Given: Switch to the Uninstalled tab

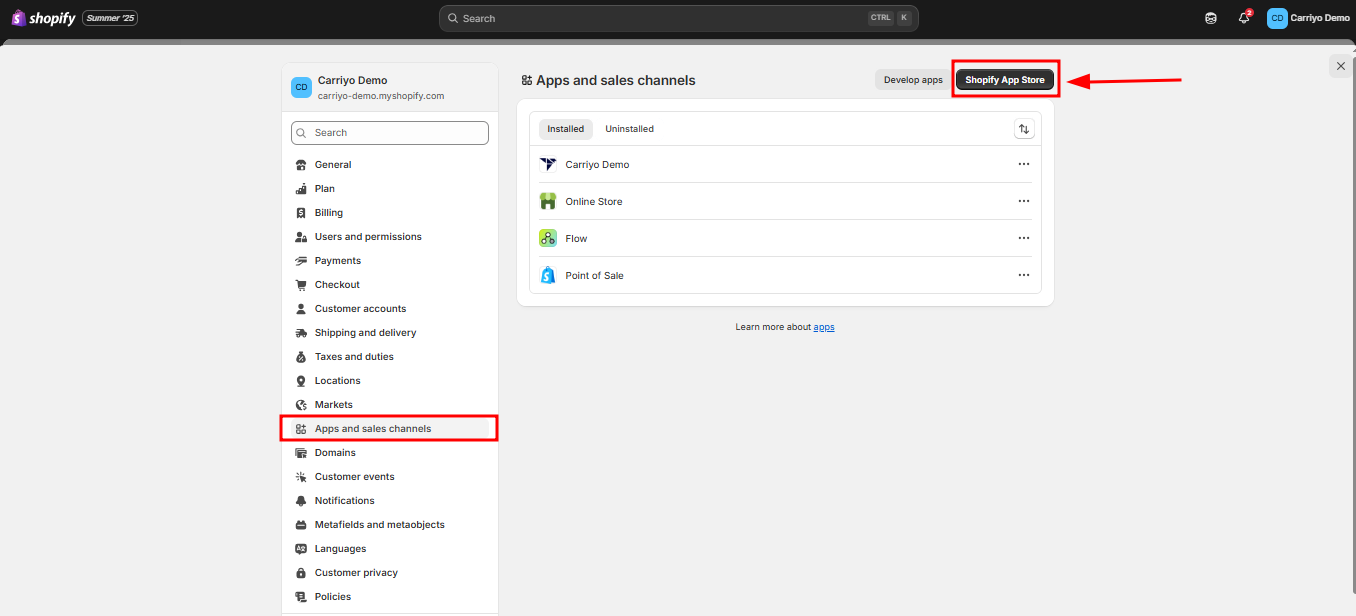Looking at the screenshot, I should [x=630, y=129].
